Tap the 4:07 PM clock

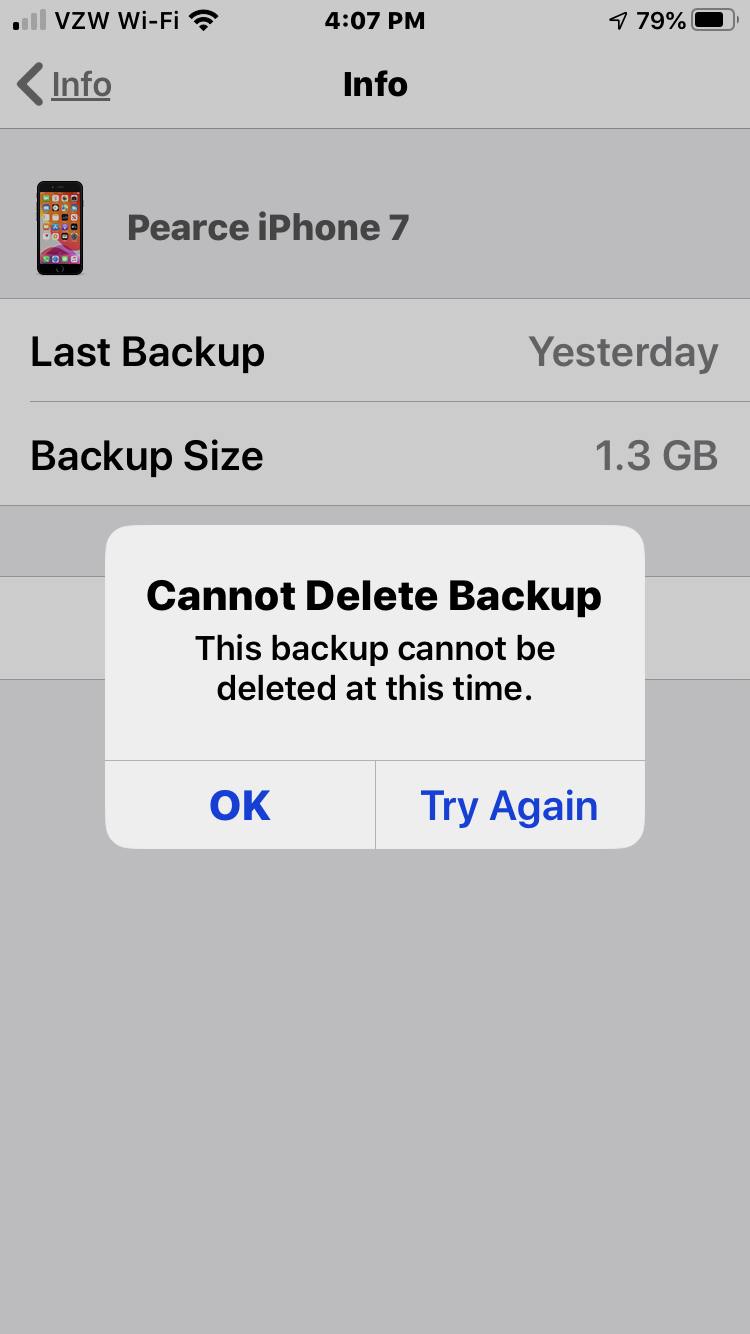coord(375,21)
